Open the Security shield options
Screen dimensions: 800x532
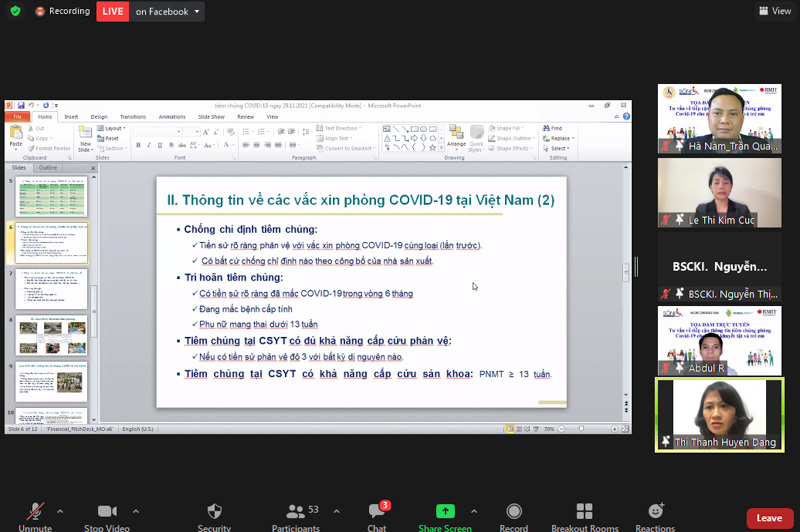click(x=214, y=512)
